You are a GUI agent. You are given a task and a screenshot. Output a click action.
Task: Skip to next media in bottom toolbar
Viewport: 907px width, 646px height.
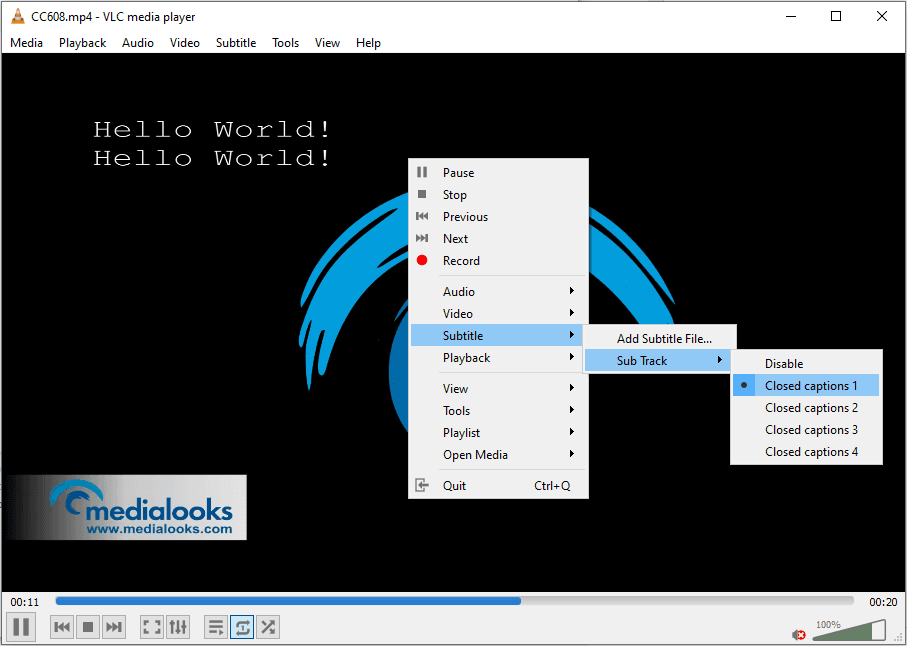click(x=114, y=627)
